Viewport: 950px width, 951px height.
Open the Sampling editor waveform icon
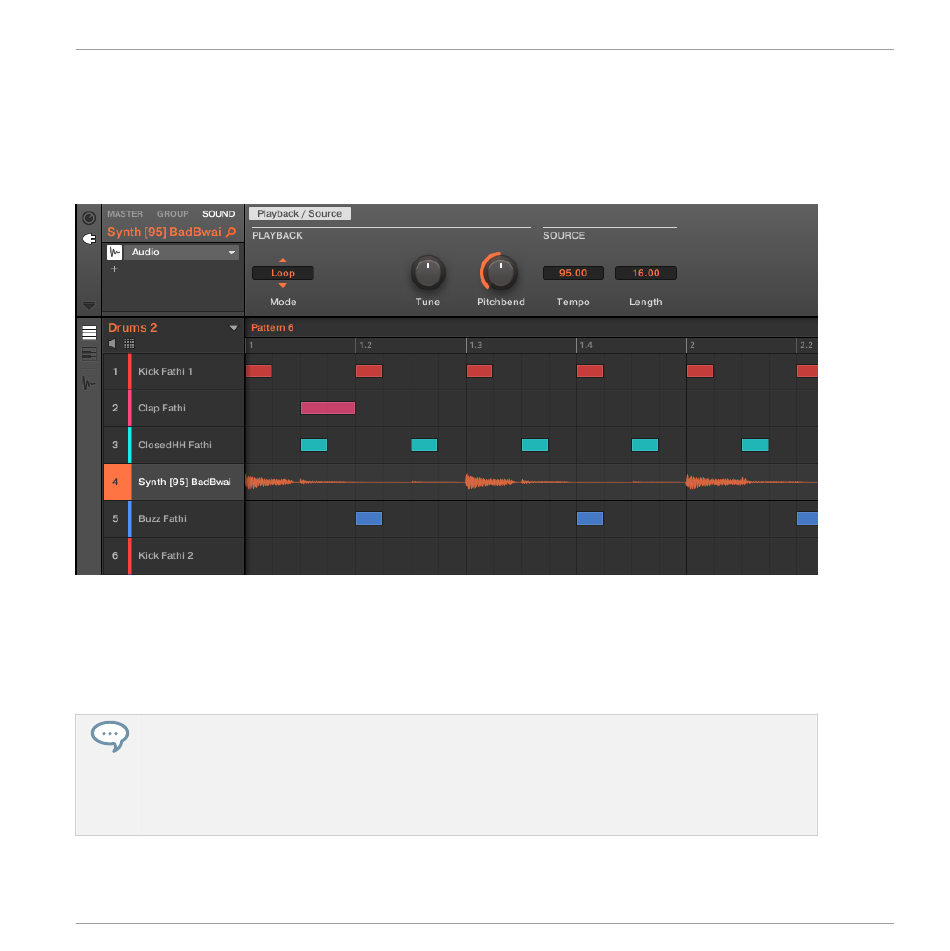point(89,383)
